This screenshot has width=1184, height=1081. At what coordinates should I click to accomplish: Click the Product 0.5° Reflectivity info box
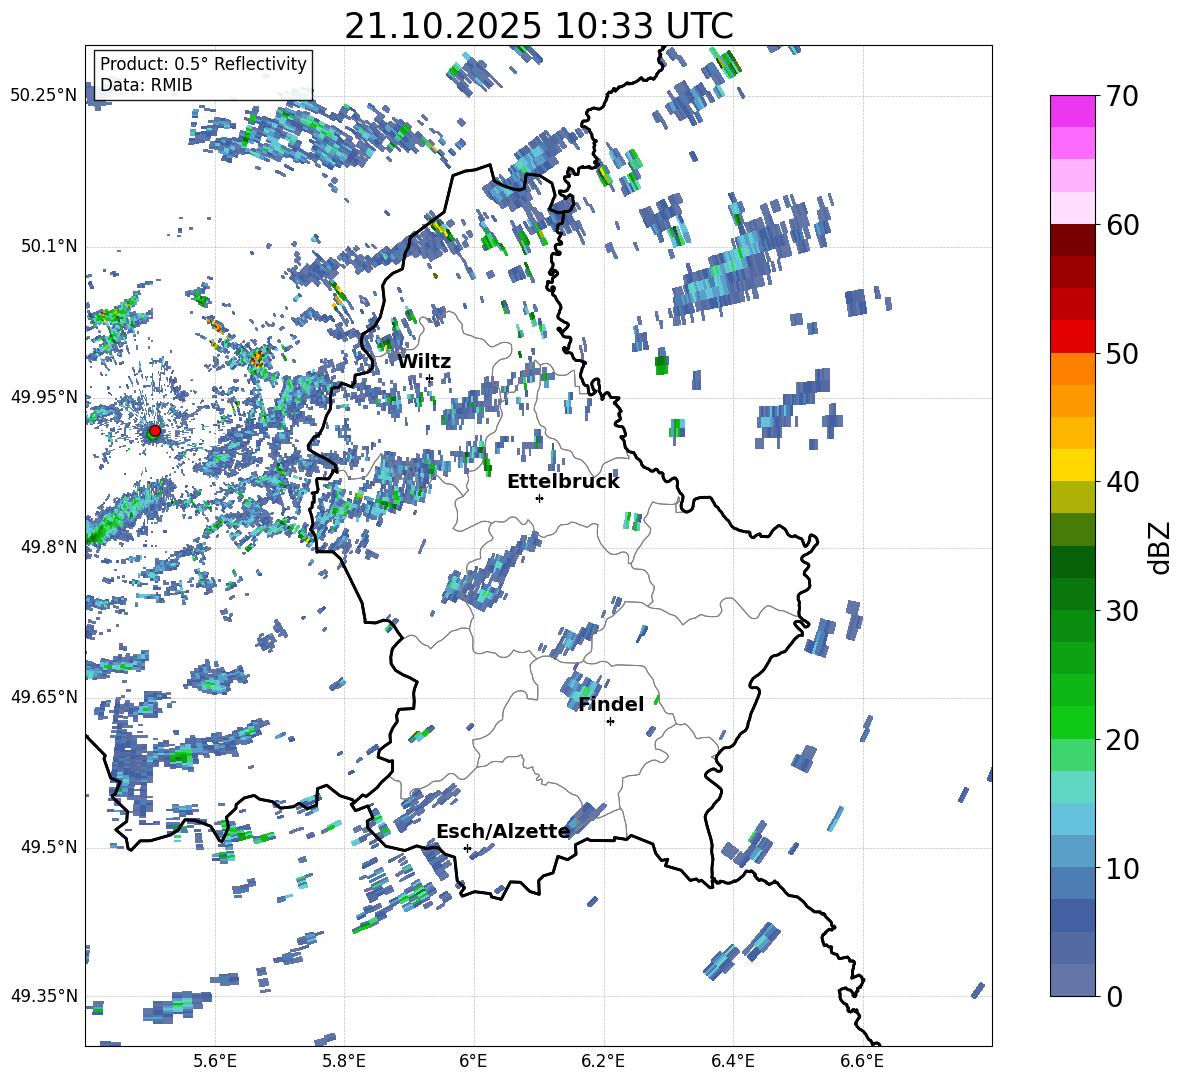coord(203,75)
